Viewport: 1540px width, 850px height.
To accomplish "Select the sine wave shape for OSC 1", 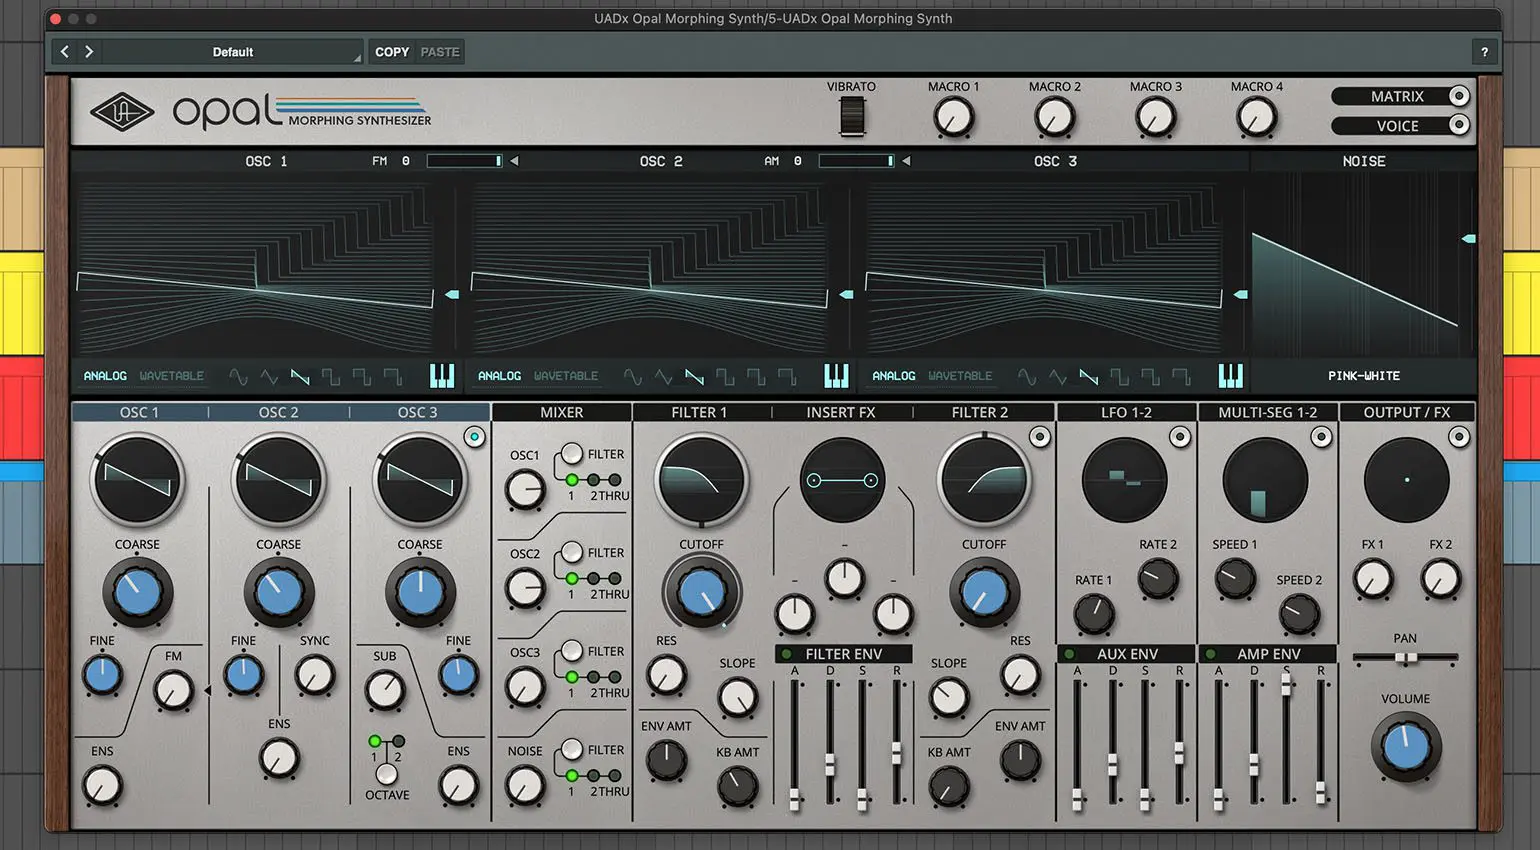I will click(239, 376).
